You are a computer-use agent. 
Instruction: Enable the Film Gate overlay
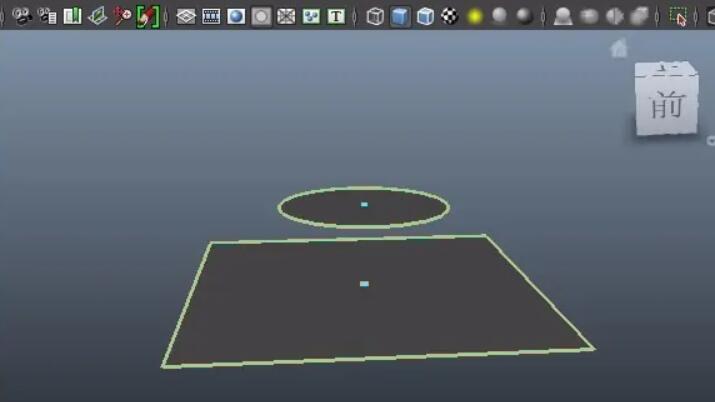pos(211,16)
